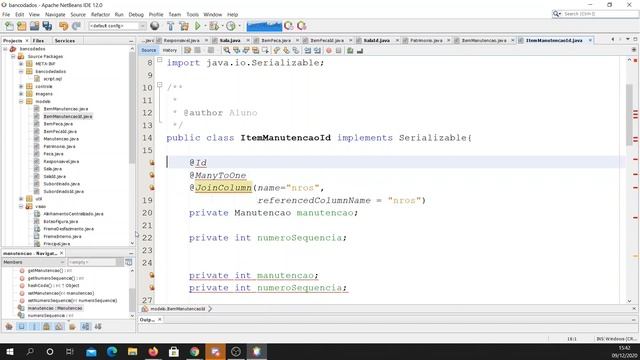640x360 pixels.
Task: Click the Profile Project clock icon
Action: [x=231, y=26]
